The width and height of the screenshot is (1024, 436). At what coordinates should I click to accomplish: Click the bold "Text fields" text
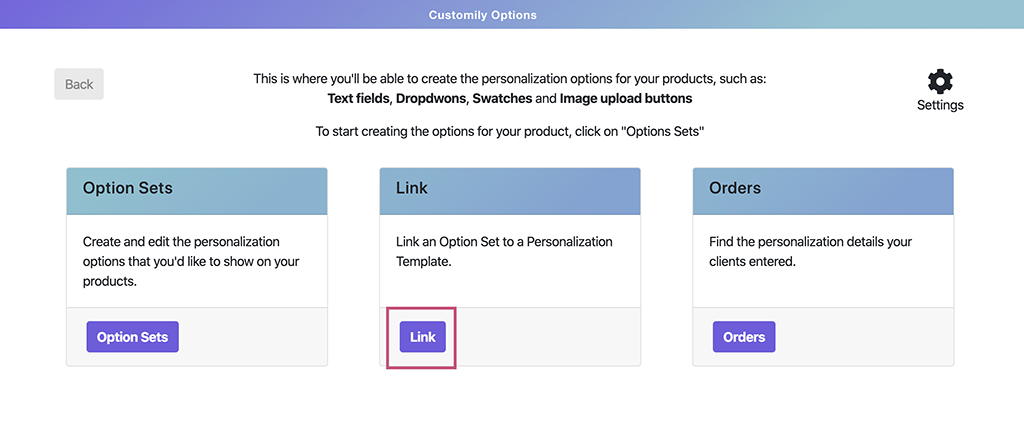(359, 99)
